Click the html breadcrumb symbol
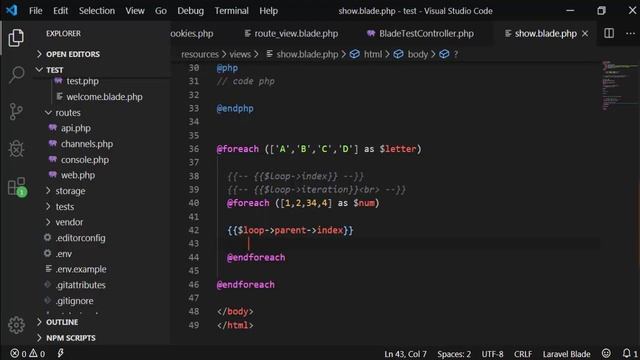640x360 pixels. pyautogui.click(x=366, y=54)
